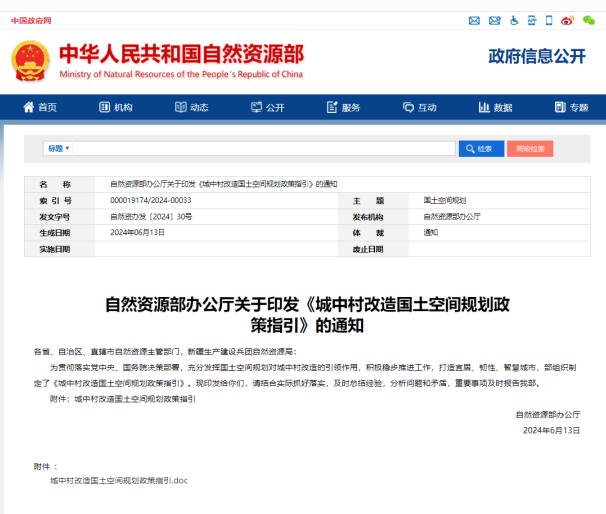Open the 专题 navigation item

(571, 107)
